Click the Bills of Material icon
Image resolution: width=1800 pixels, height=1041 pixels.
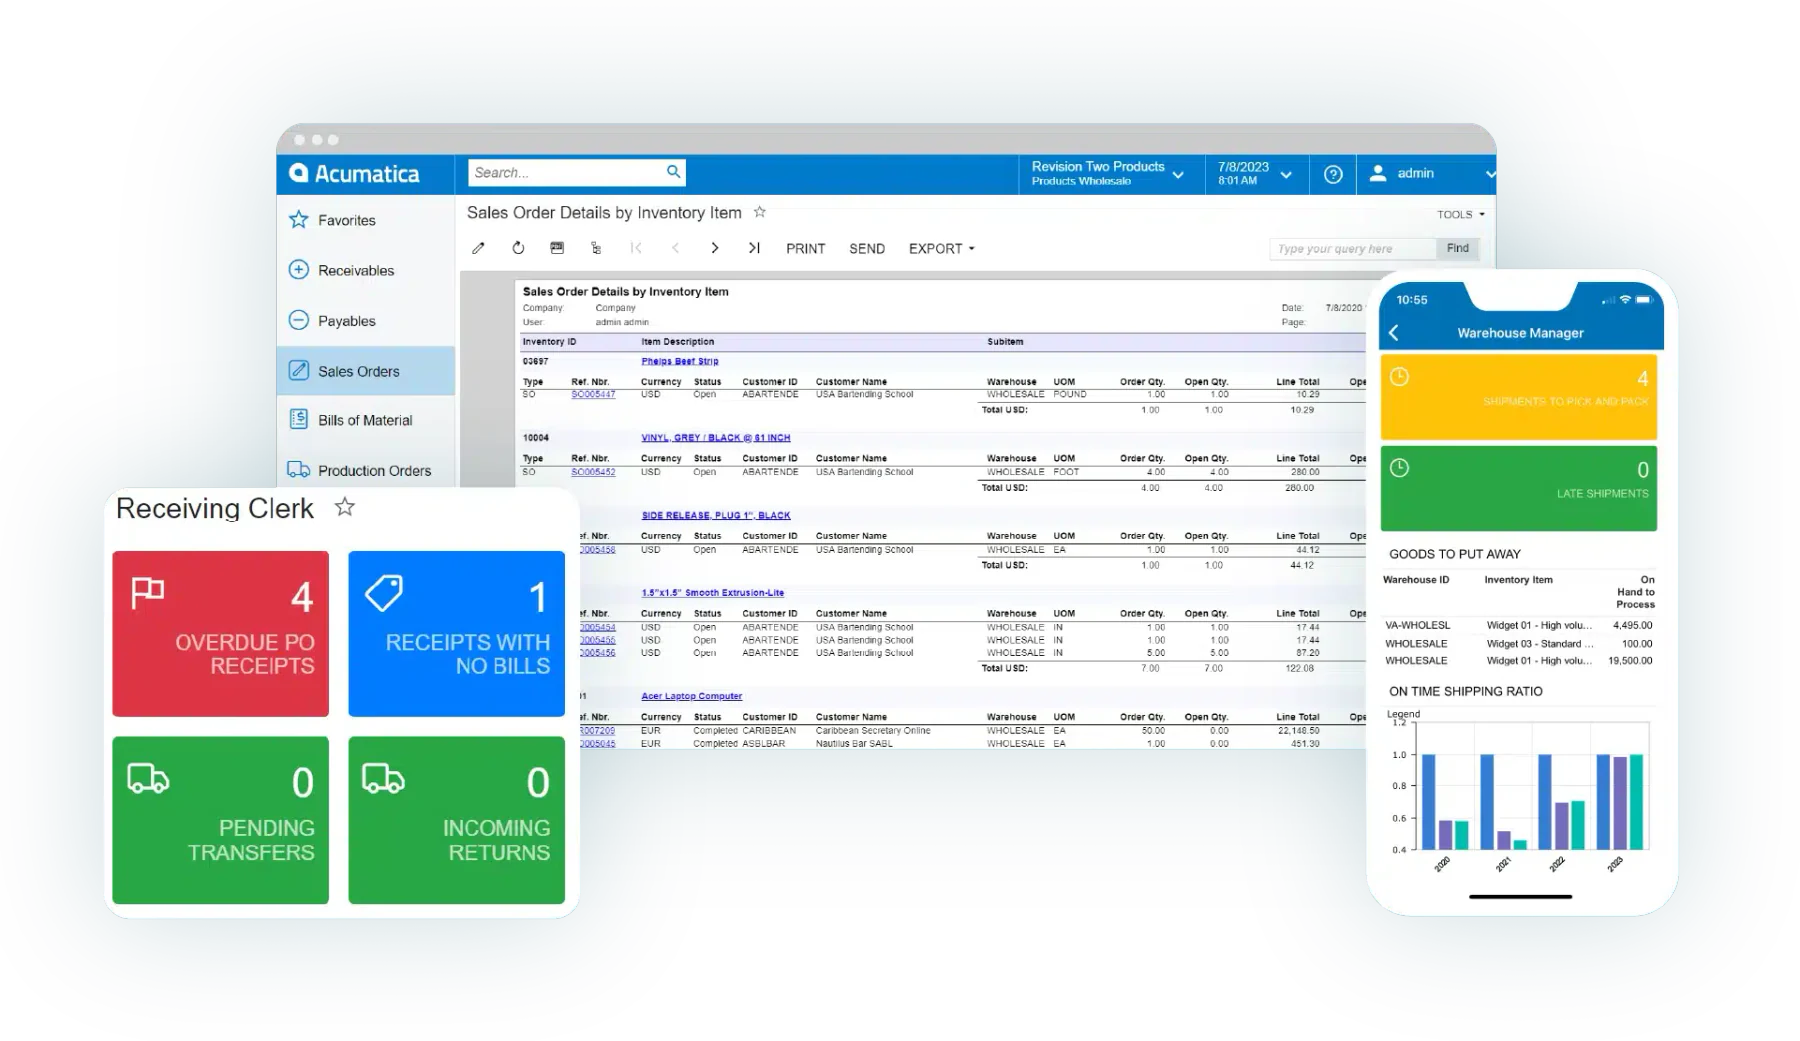coord(298,419)
